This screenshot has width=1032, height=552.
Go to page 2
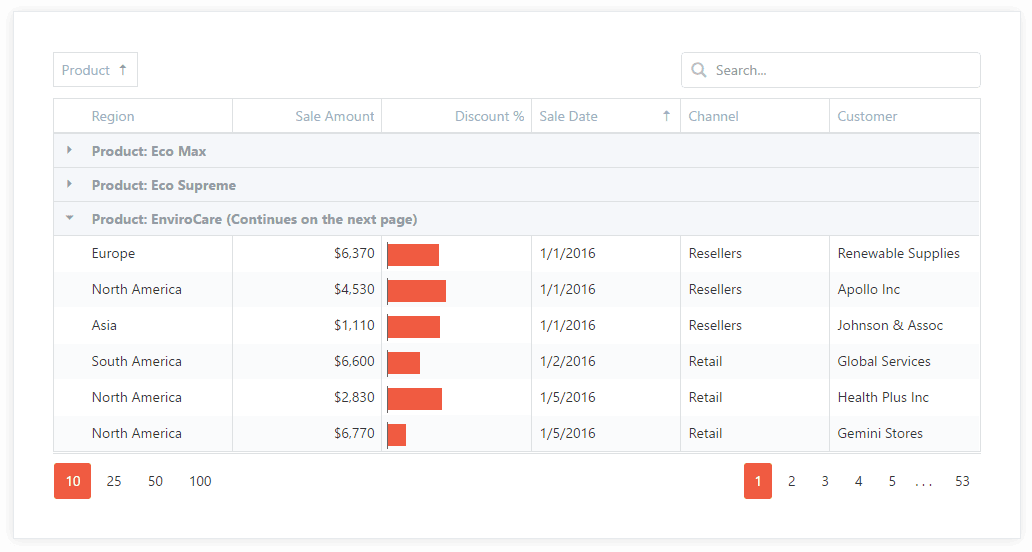(791, 481)
